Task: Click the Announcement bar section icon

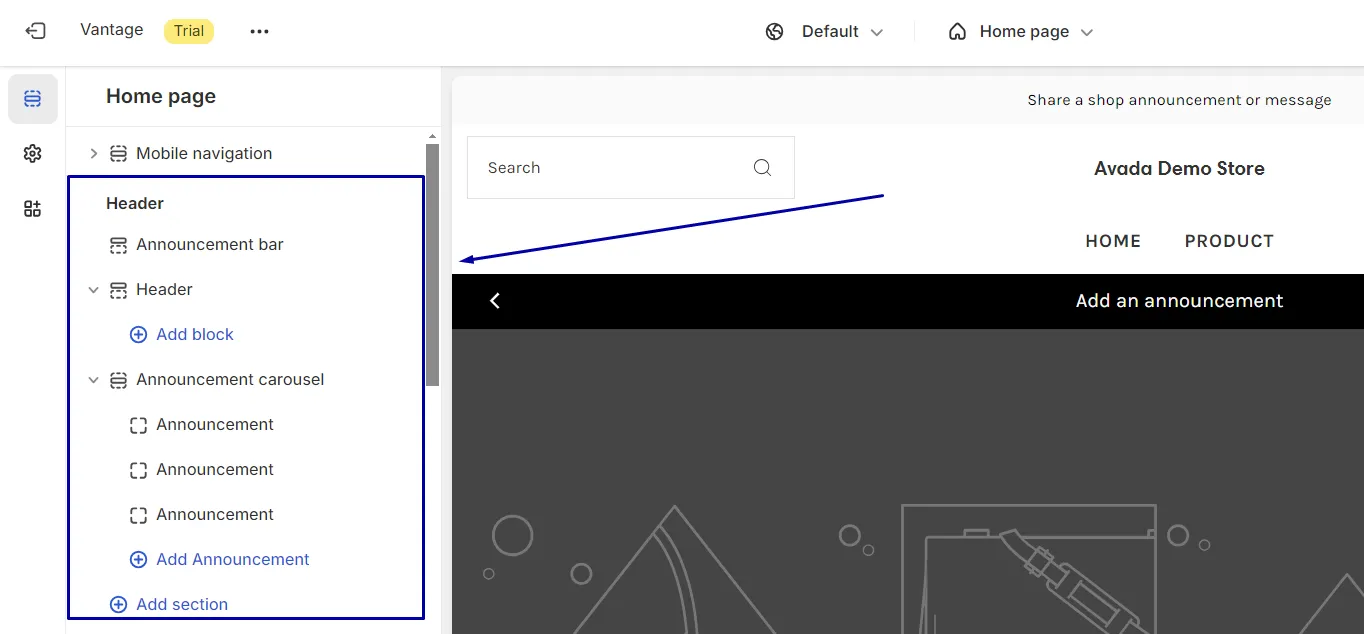Action: 118,245
